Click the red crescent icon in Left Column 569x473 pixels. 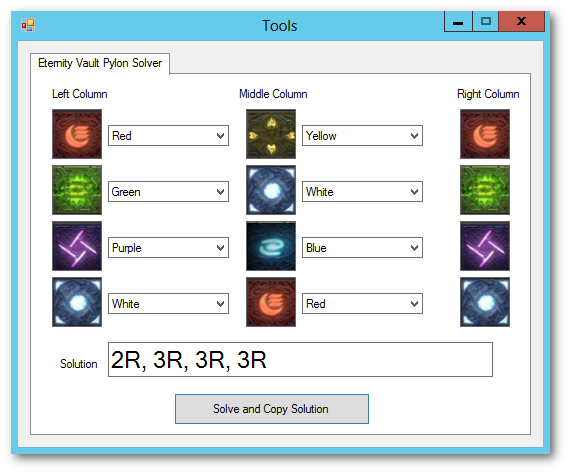pos(77,134)
